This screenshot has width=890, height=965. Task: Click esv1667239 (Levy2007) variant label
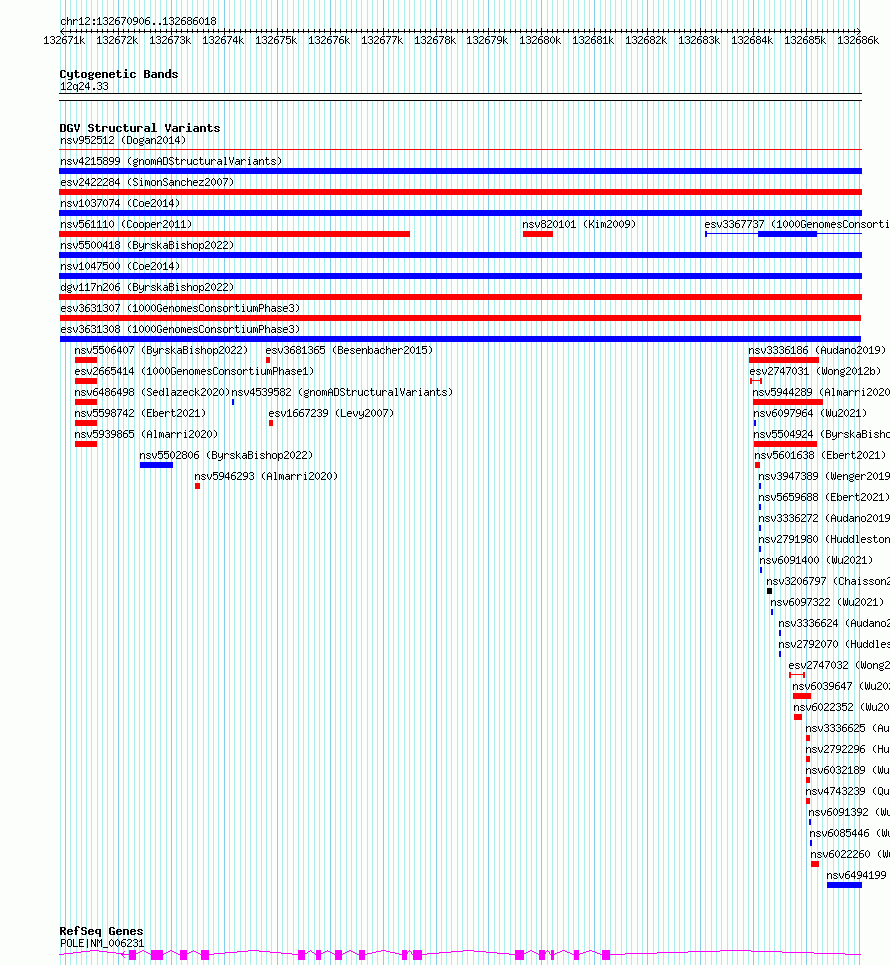tap(331, 413)
